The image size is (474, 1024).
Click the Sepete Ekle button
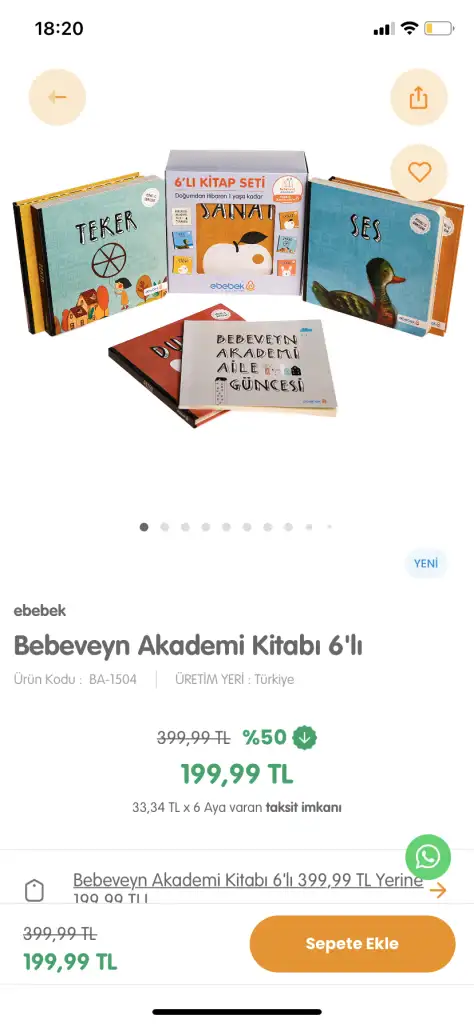[x=352, y=944]
